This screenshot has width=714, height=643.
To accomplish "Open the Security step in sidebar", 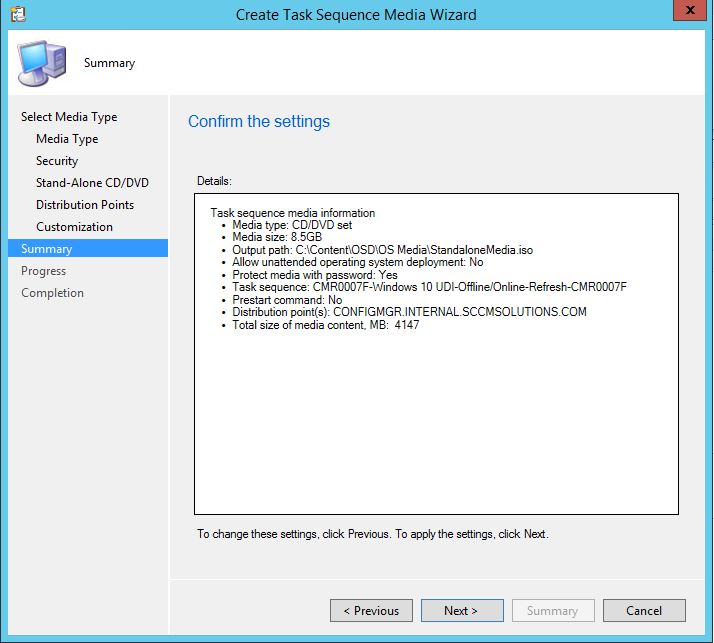I will (57, 161).
